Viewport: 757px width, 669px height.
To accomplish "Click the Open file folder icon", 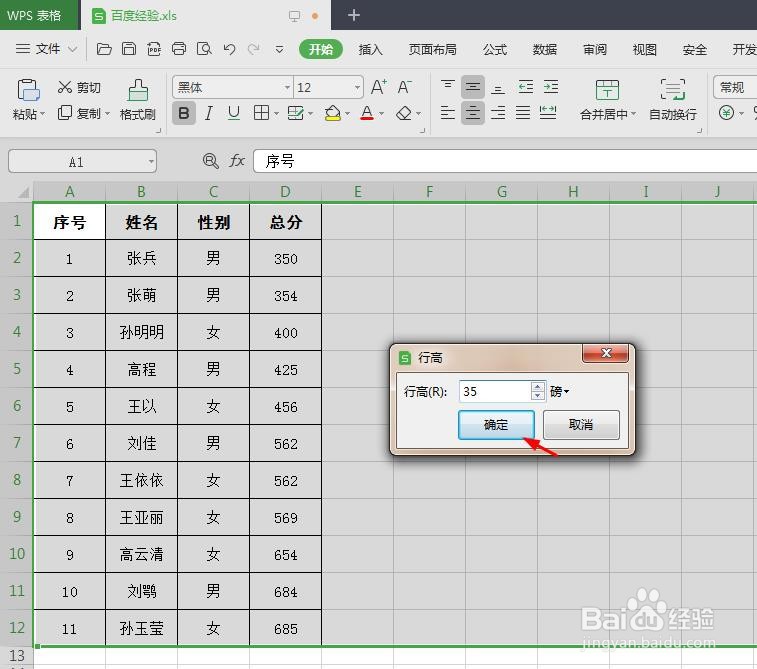I will [104, 49].
